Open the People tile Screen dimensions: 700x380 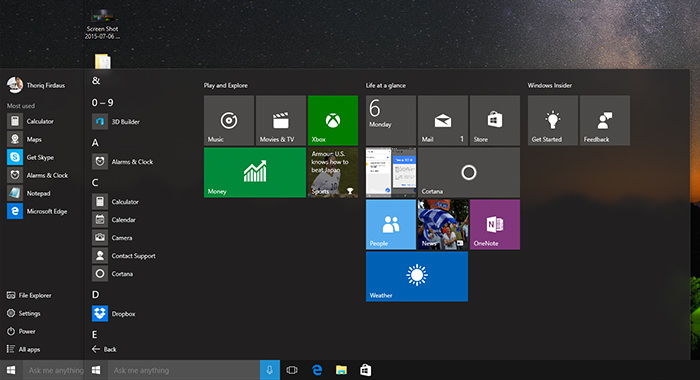pos(391,225)
